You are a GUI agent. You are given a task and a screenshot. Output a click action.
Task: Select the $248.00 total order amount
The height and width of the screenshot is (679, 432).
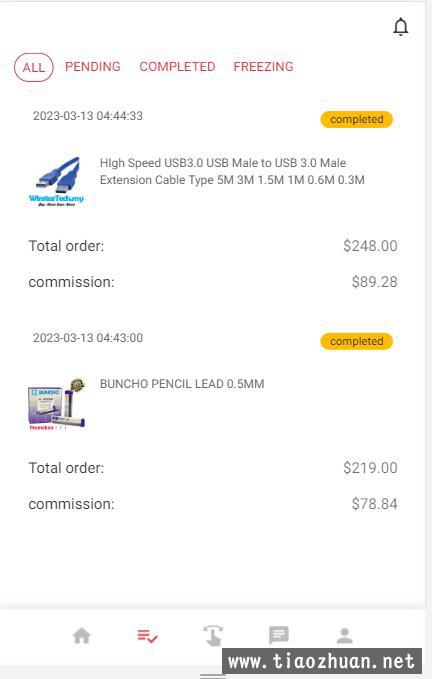(370, 246)
